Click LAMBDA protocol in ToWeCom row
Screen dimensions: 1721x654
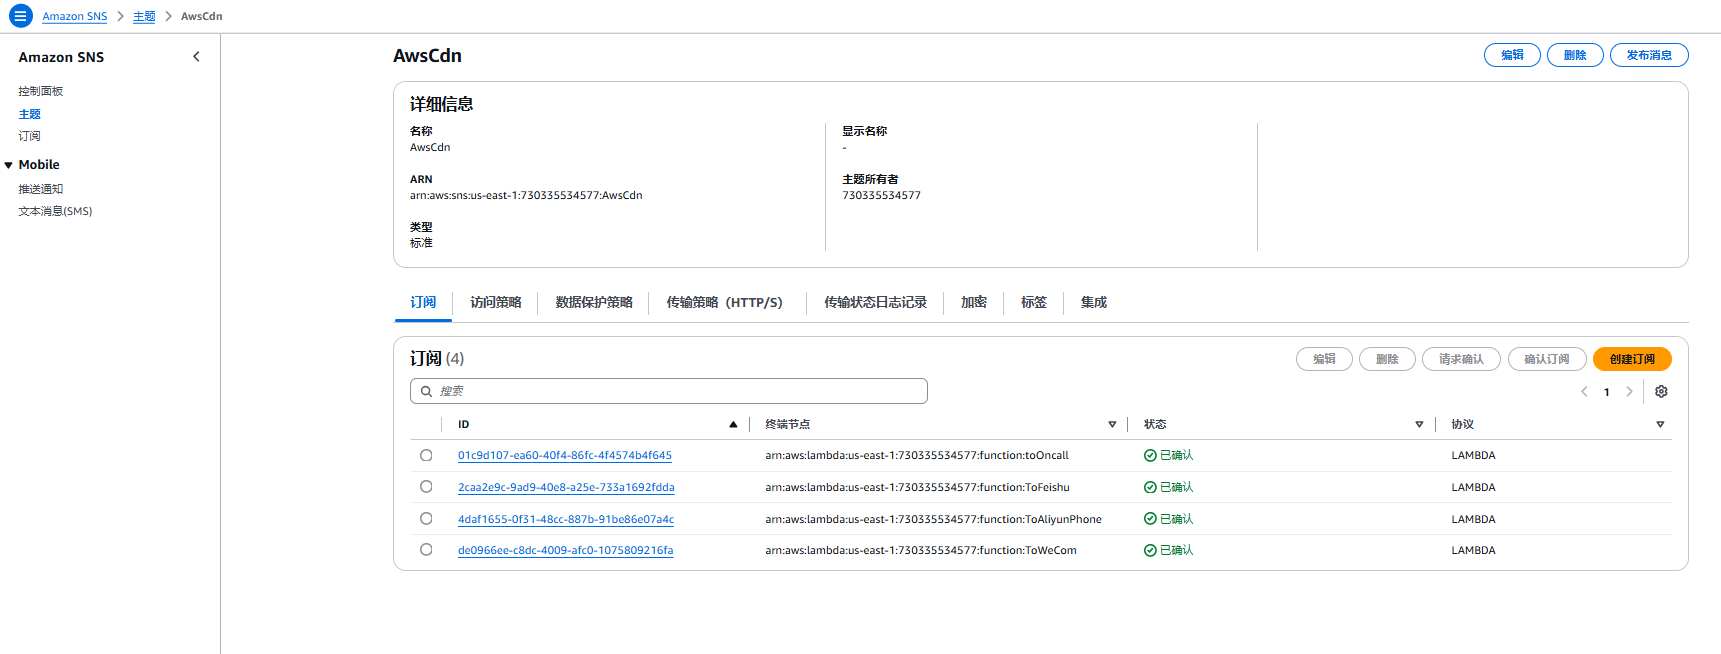pos(1473,550)
